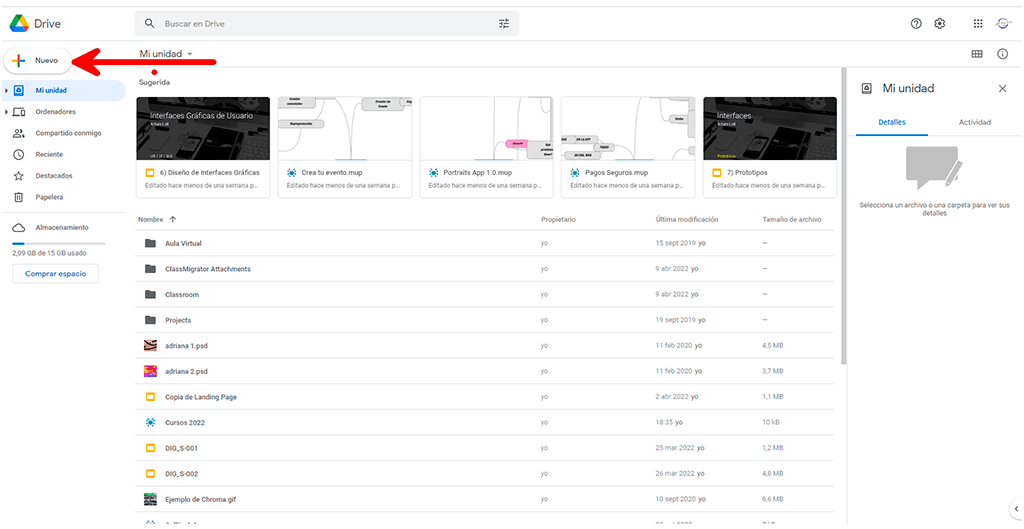Click the DIG_S-002 slides icon

150,473
